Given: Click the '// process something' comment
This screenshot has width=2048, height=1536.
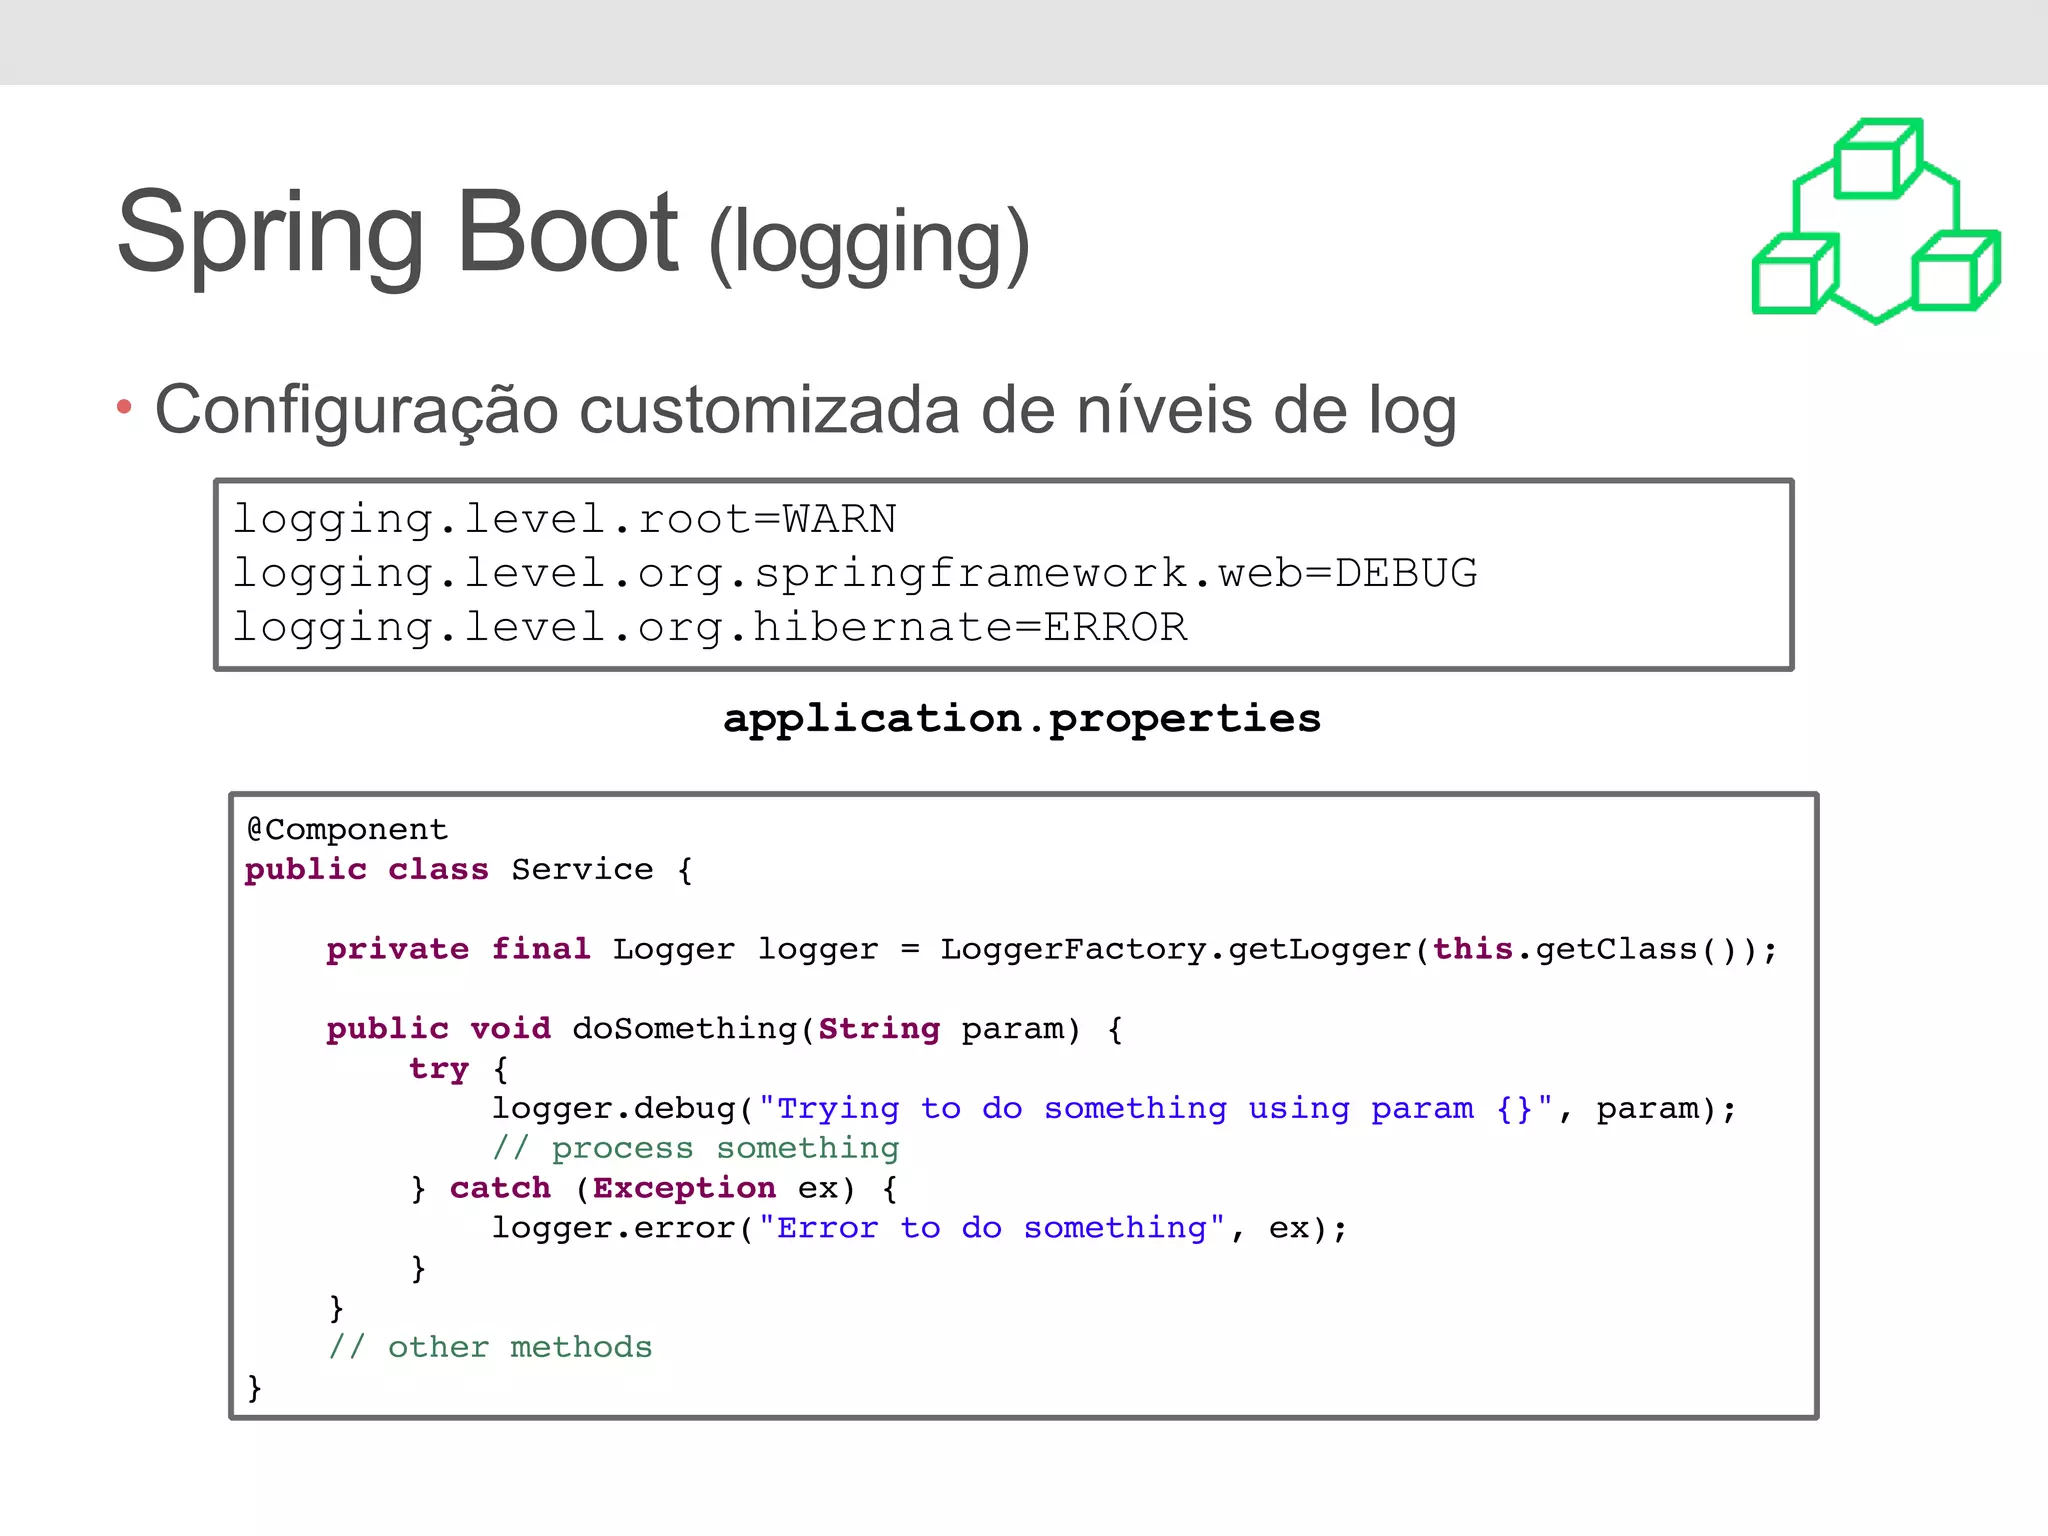Looking at the screenshot, I should point(696,1149).
